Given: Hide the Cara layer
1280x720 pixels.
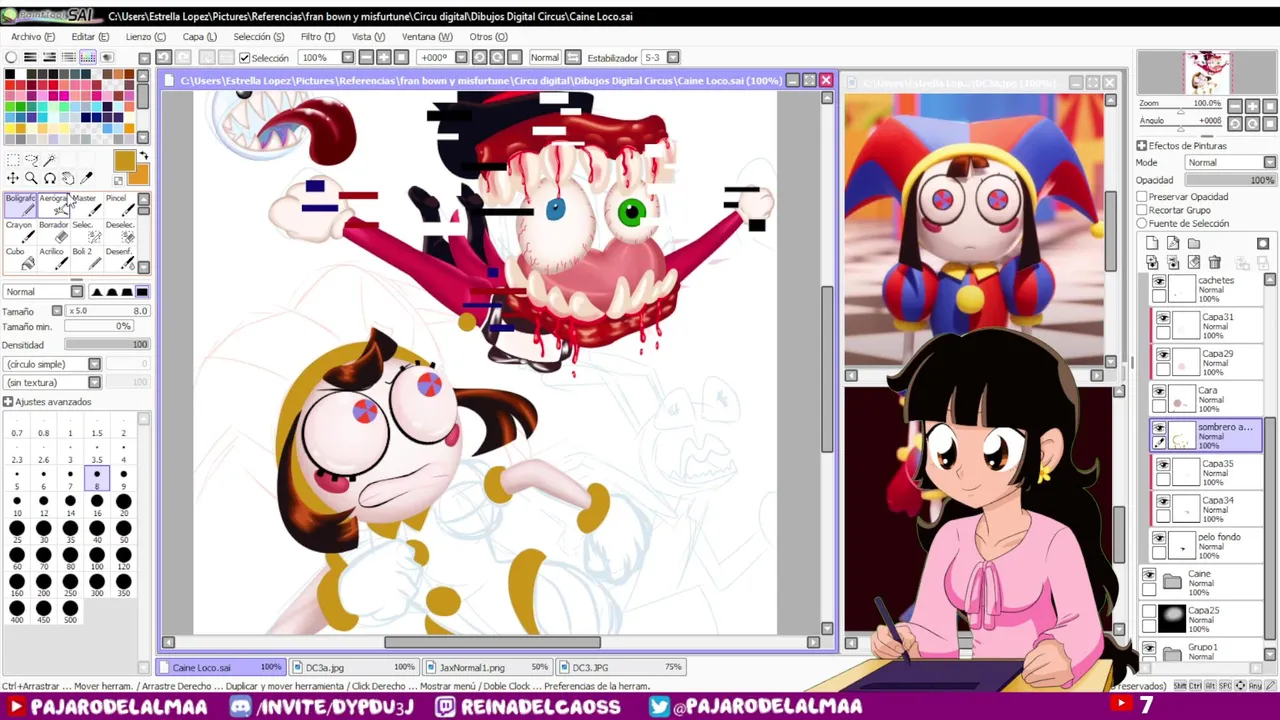Looking at the screenshot, I should pyautogui.click(x=1159, y=393).
